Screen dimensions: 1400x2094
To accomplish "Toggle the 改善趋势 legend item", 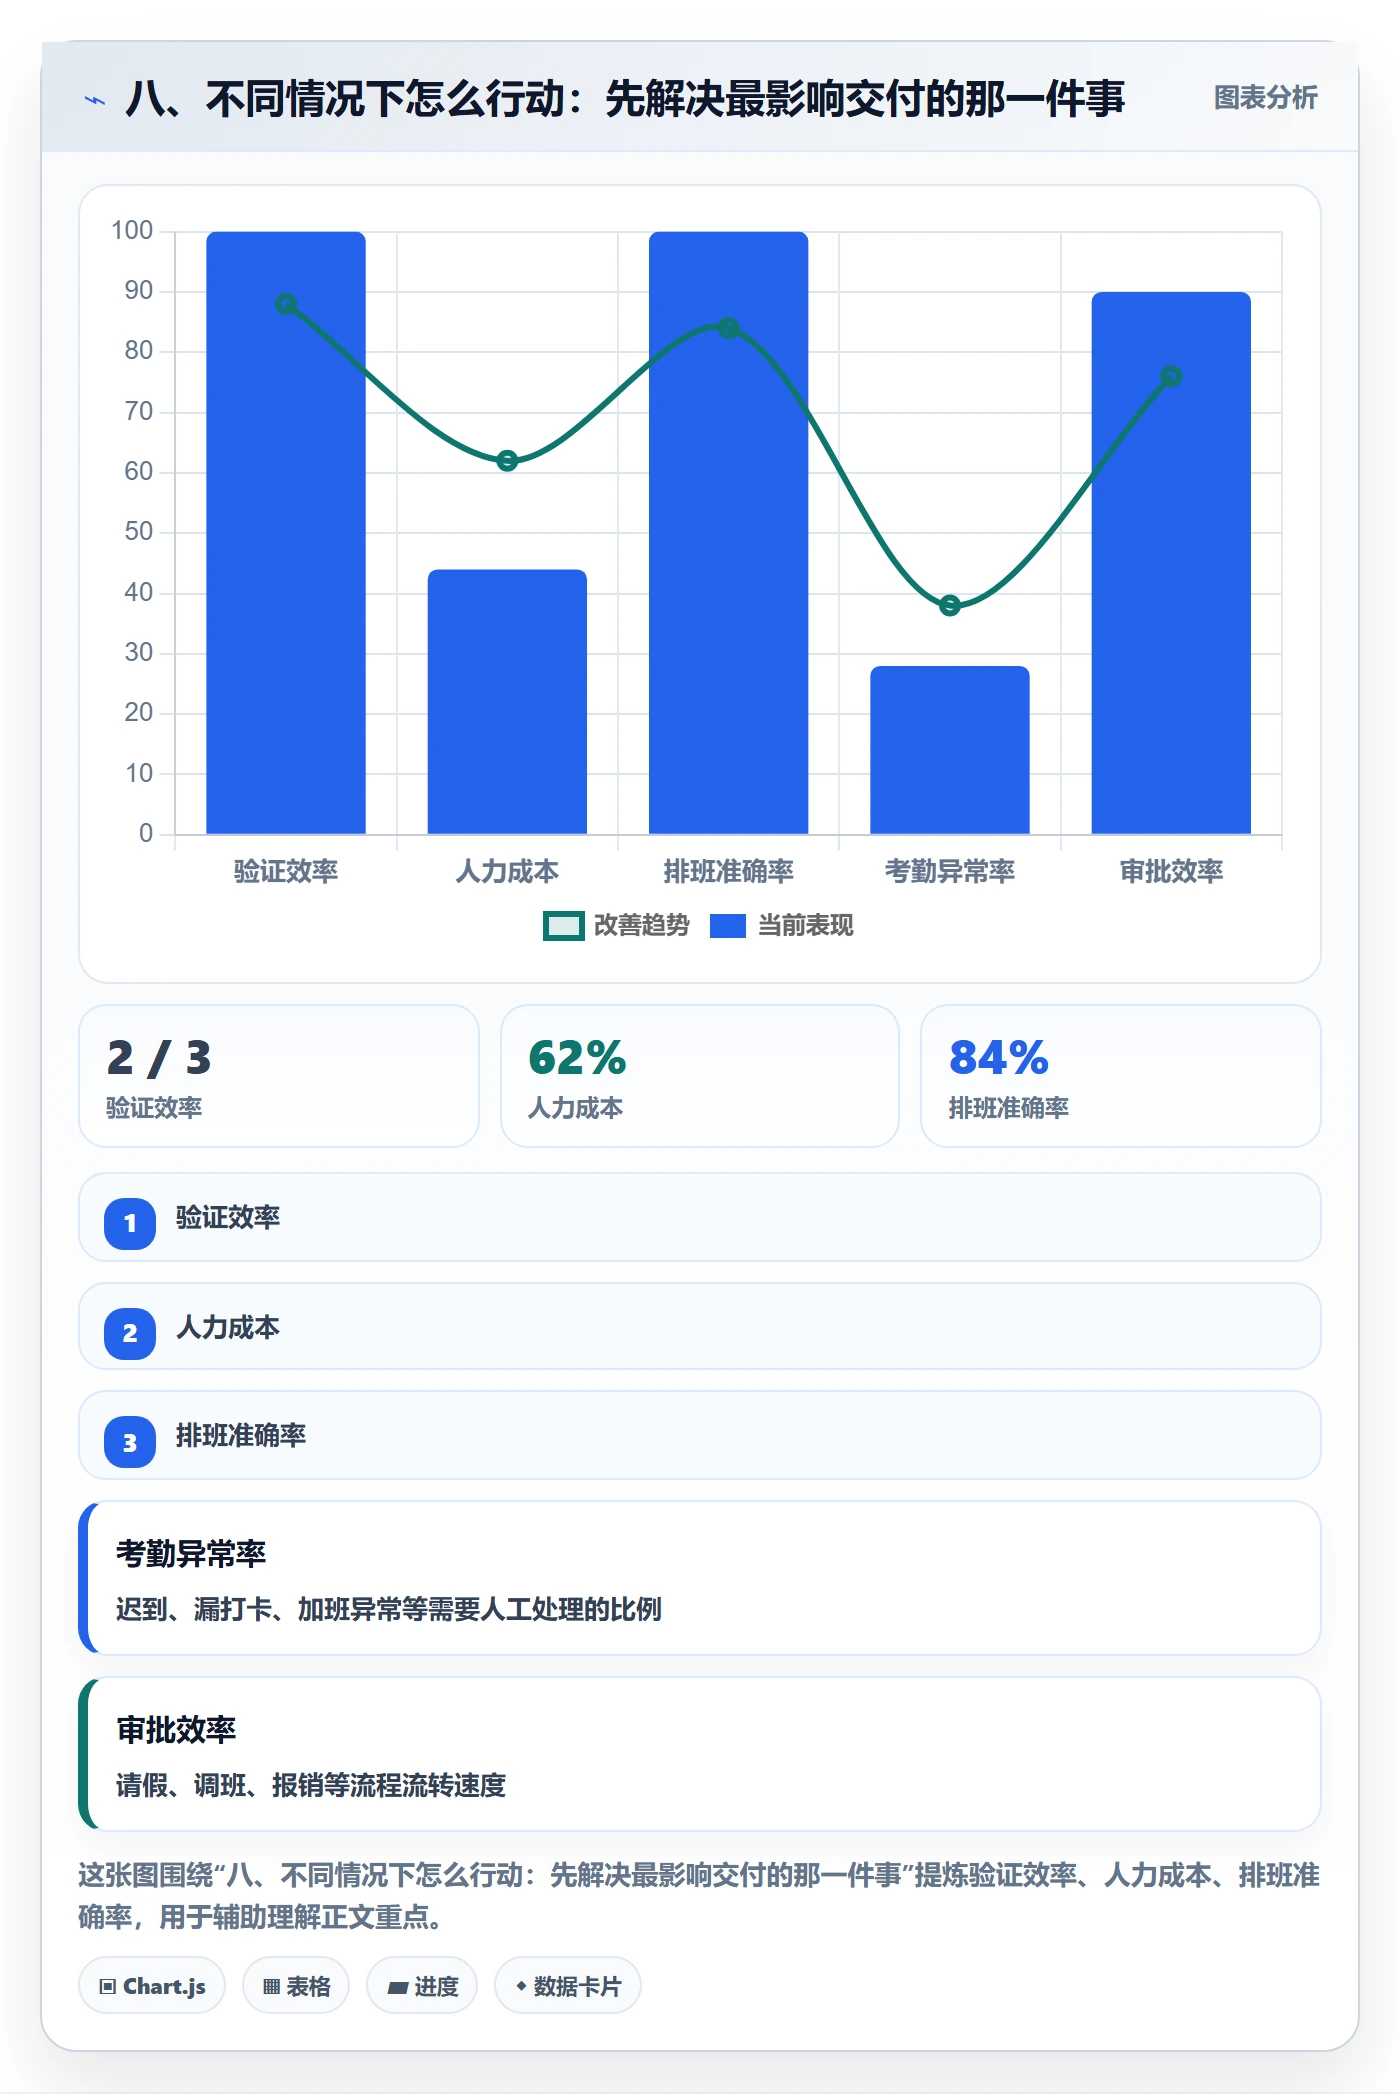I will click(617, 926).
